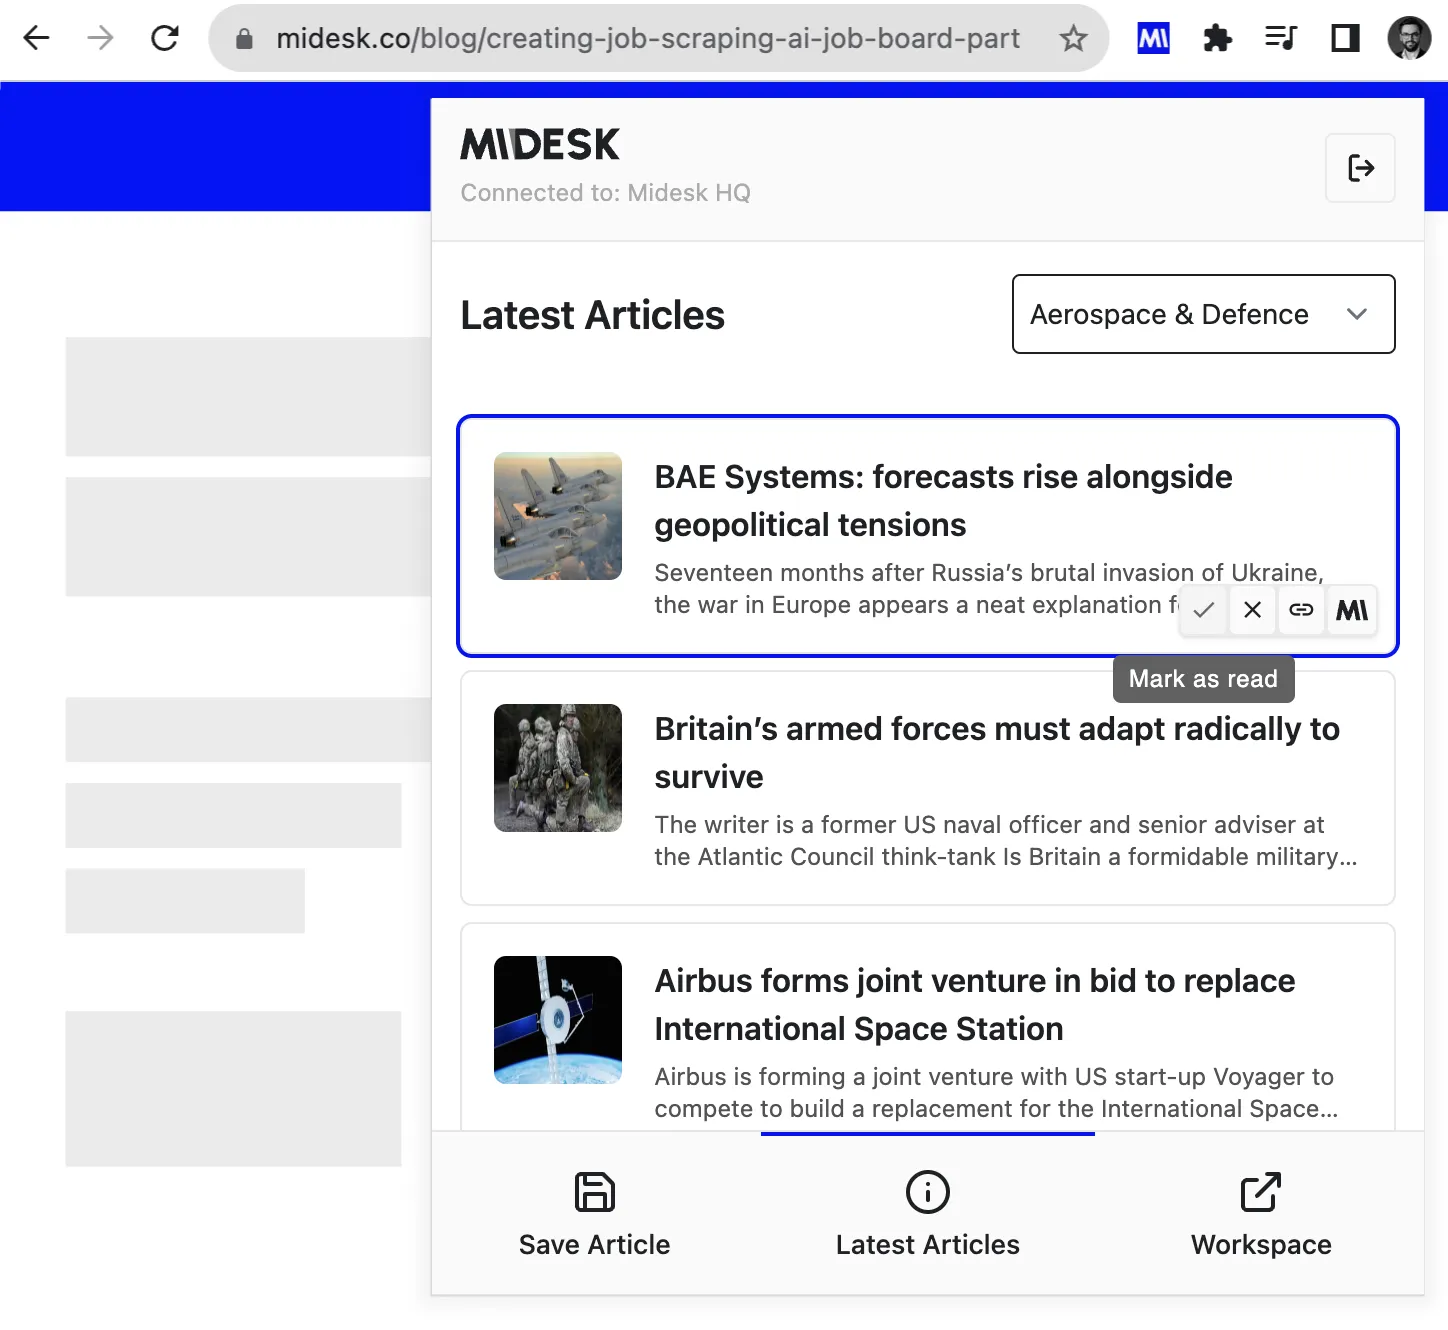Bookmark this page with the star icon
The height and width of the screenshot is (1330, 1448).
point(1073,39)
